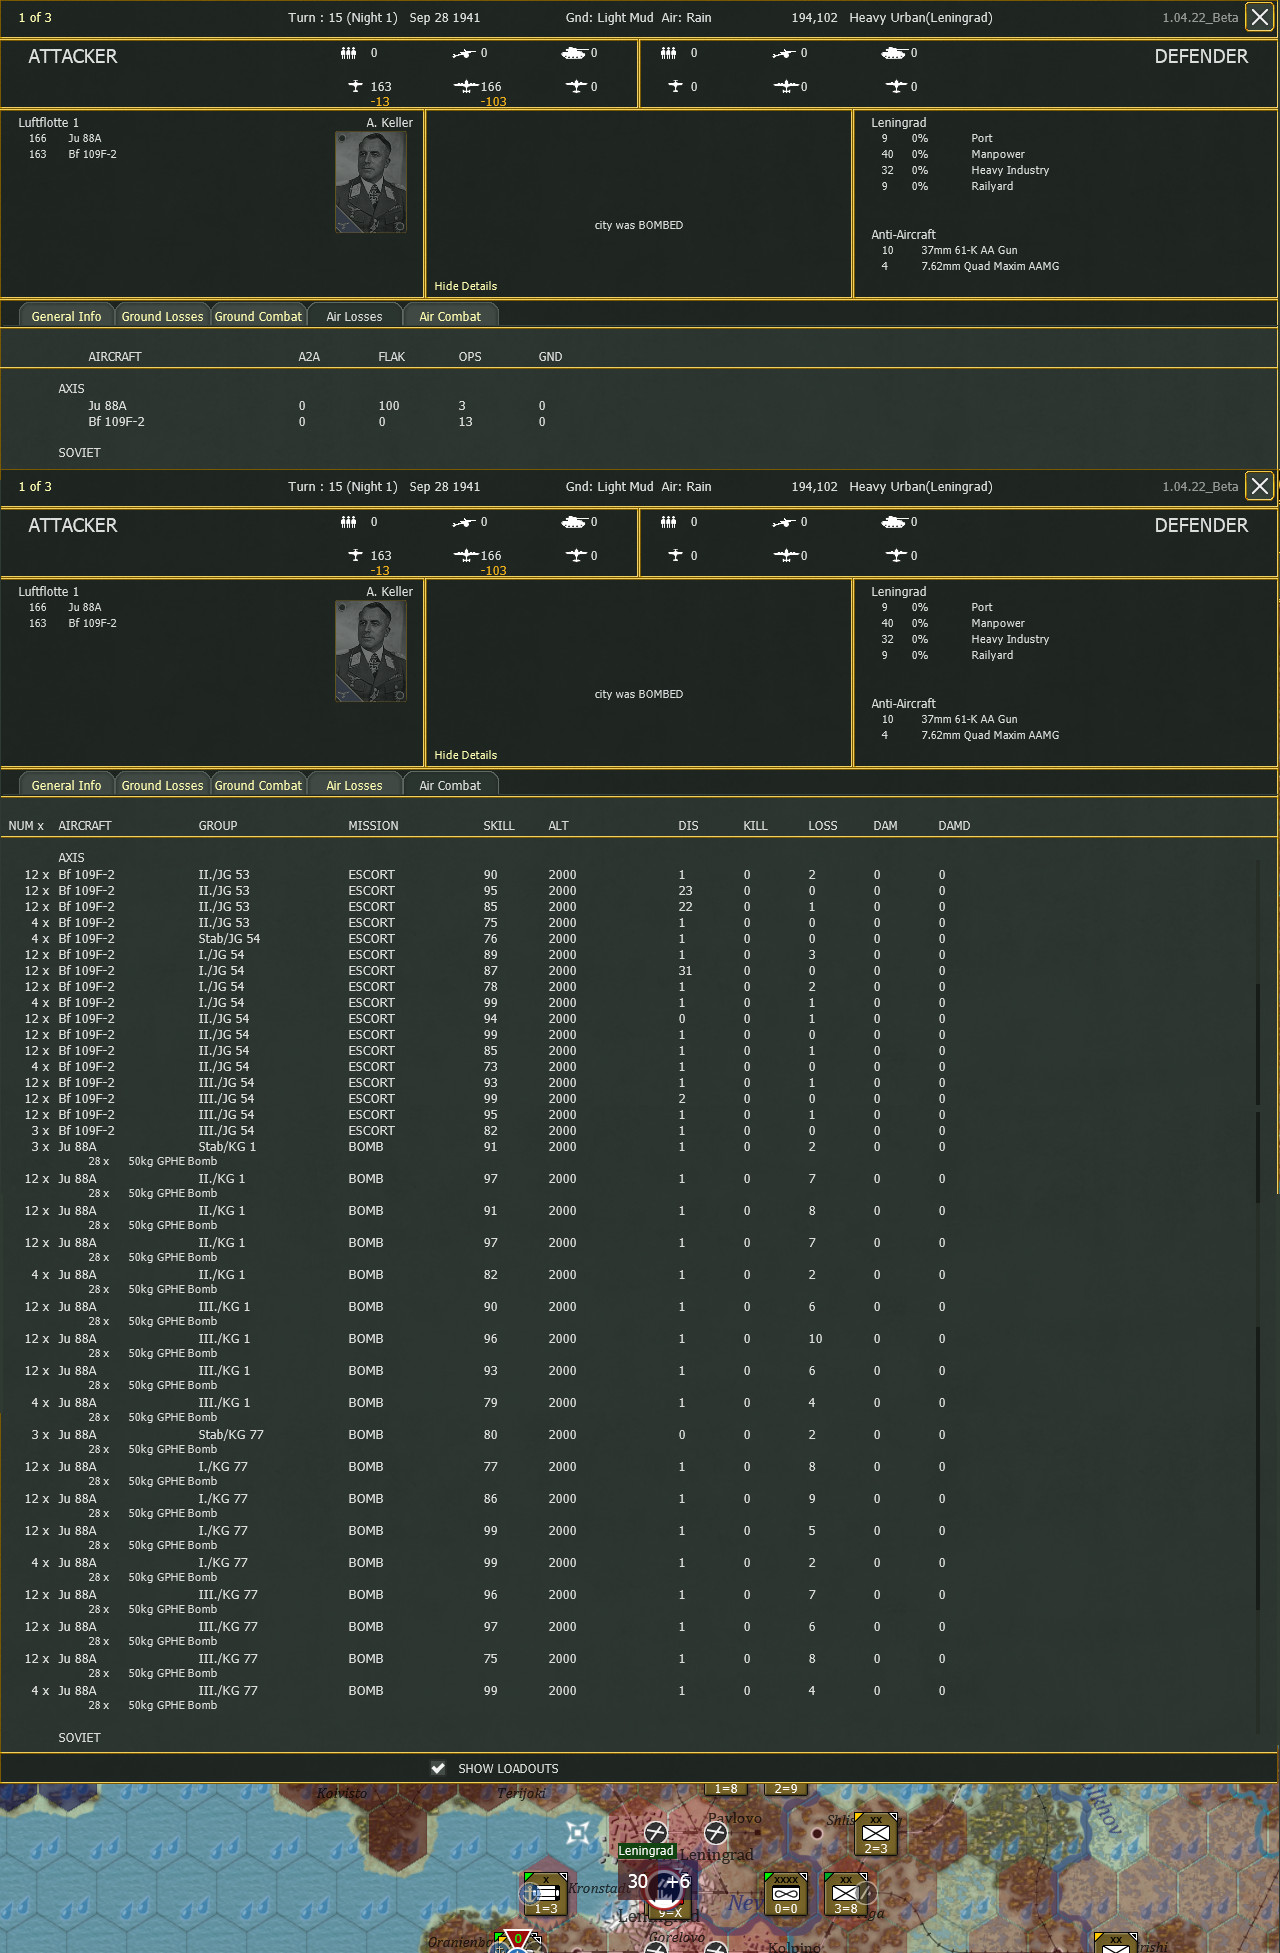The image size is (1280, 1953).
Task: Click the defender bomber icon in the upper report
Action: [786, 86]
